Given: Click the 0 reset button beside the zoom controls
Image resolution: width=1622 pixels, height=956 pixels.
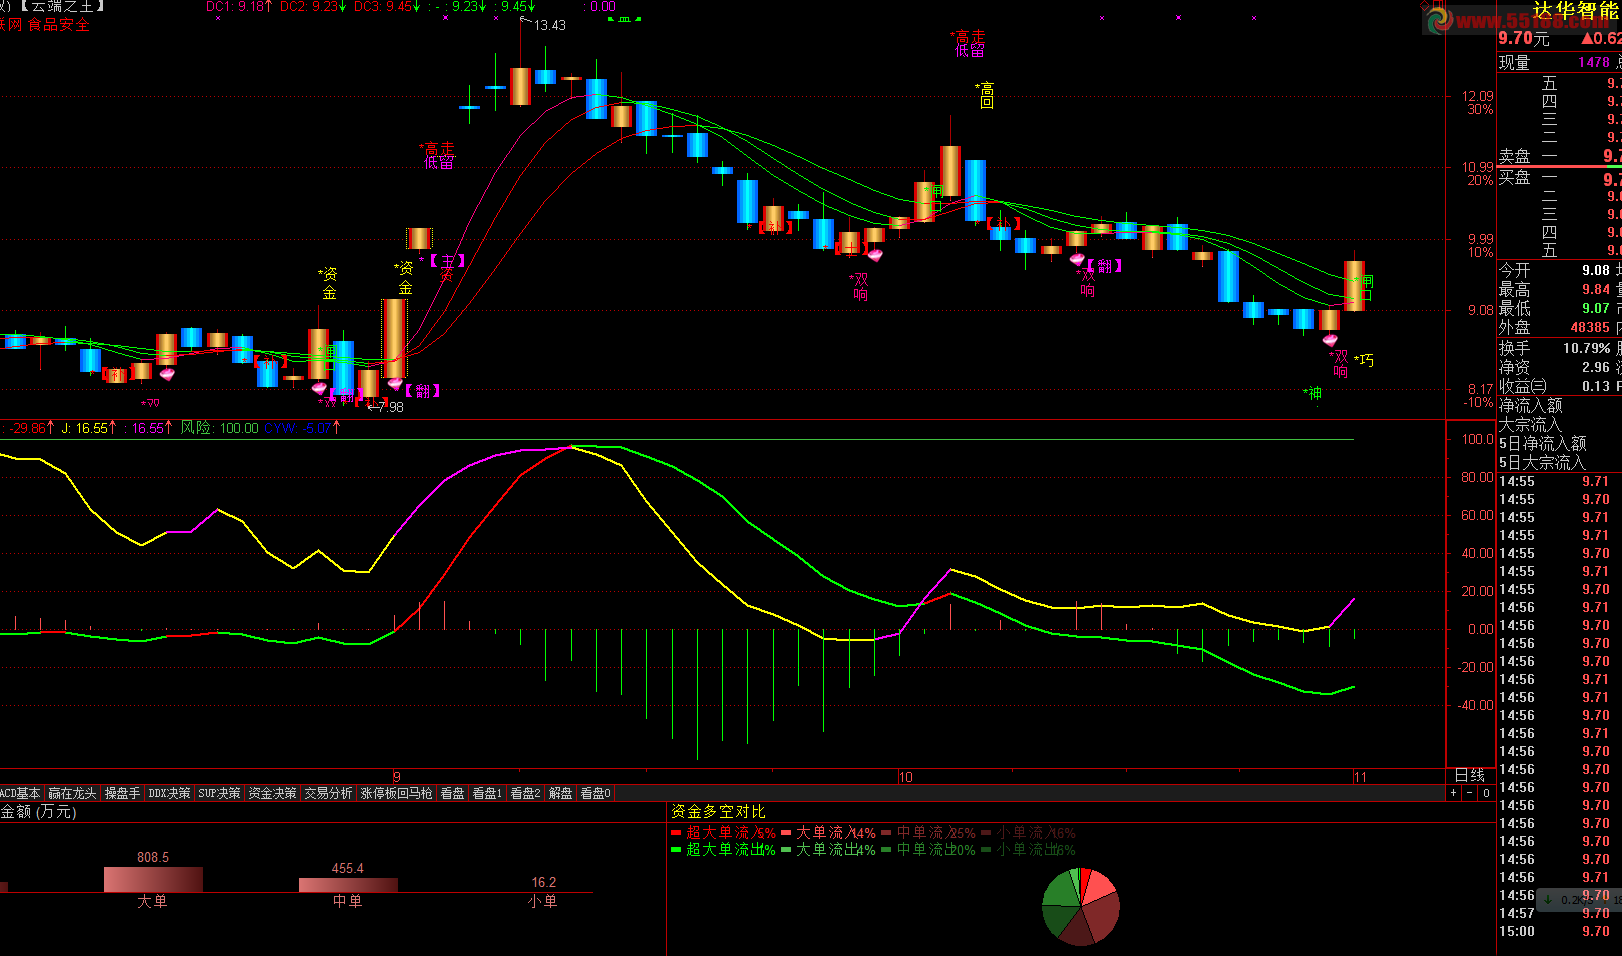Looking at the screenshot, I should [1486, 793].
